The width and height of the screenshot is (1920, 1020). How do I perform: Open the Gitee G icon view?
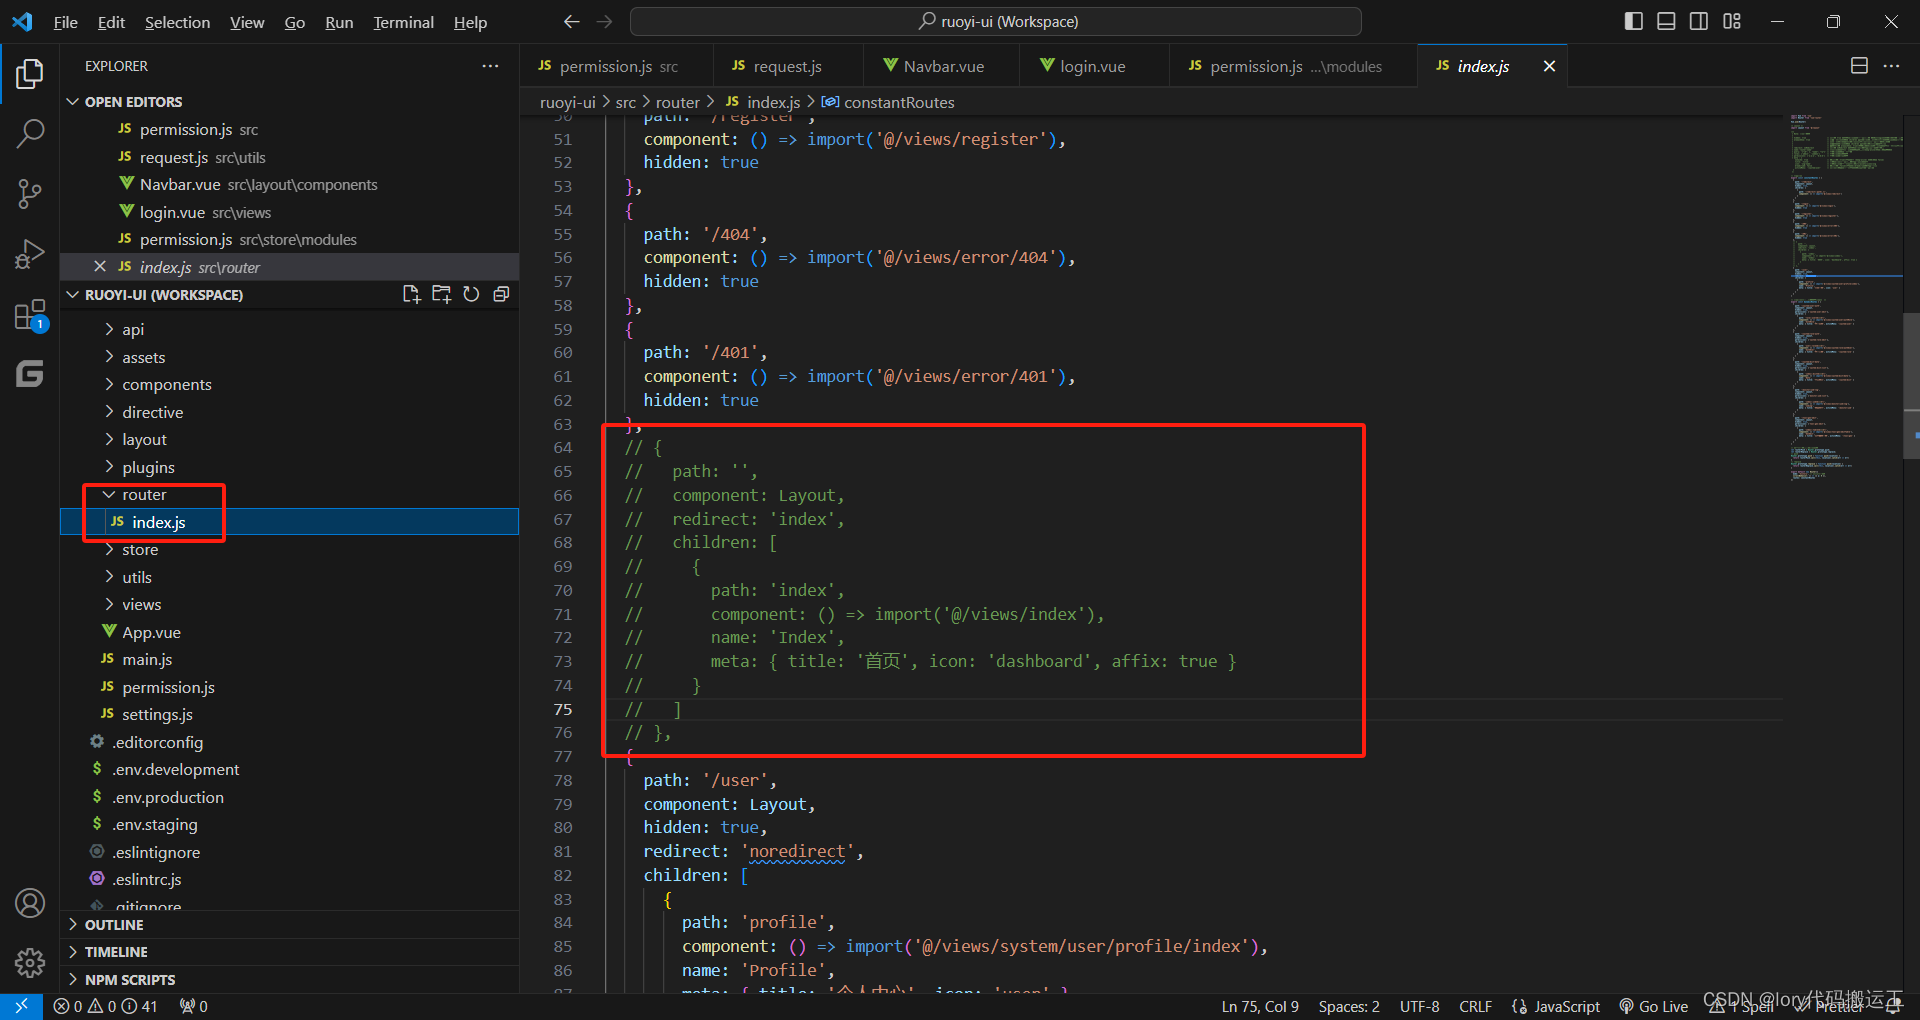pos(30,374)
